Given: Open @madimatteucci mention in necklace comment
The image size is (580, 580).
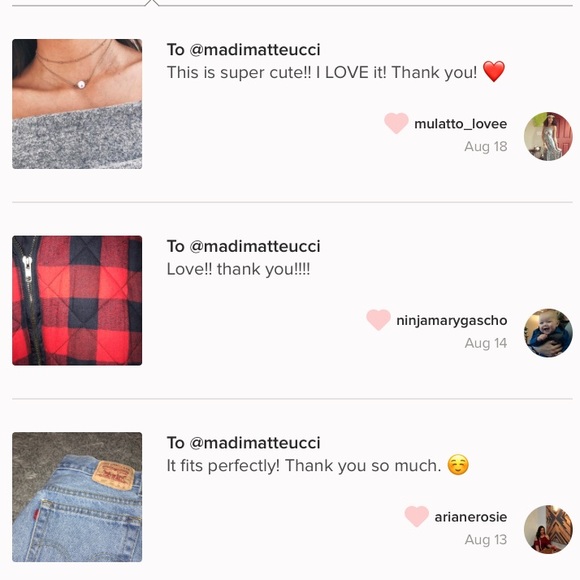Looking at the screenshot, I should [255, 50].
